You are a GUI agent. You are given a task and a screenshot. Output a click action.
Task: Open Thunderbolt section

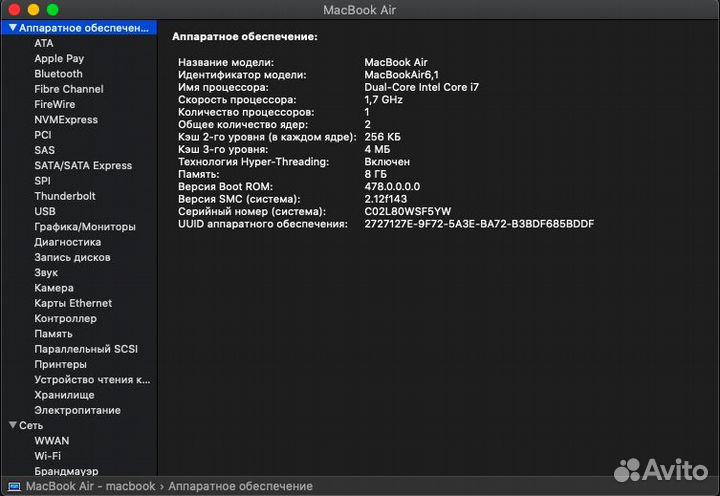click(x=65, y=196)
